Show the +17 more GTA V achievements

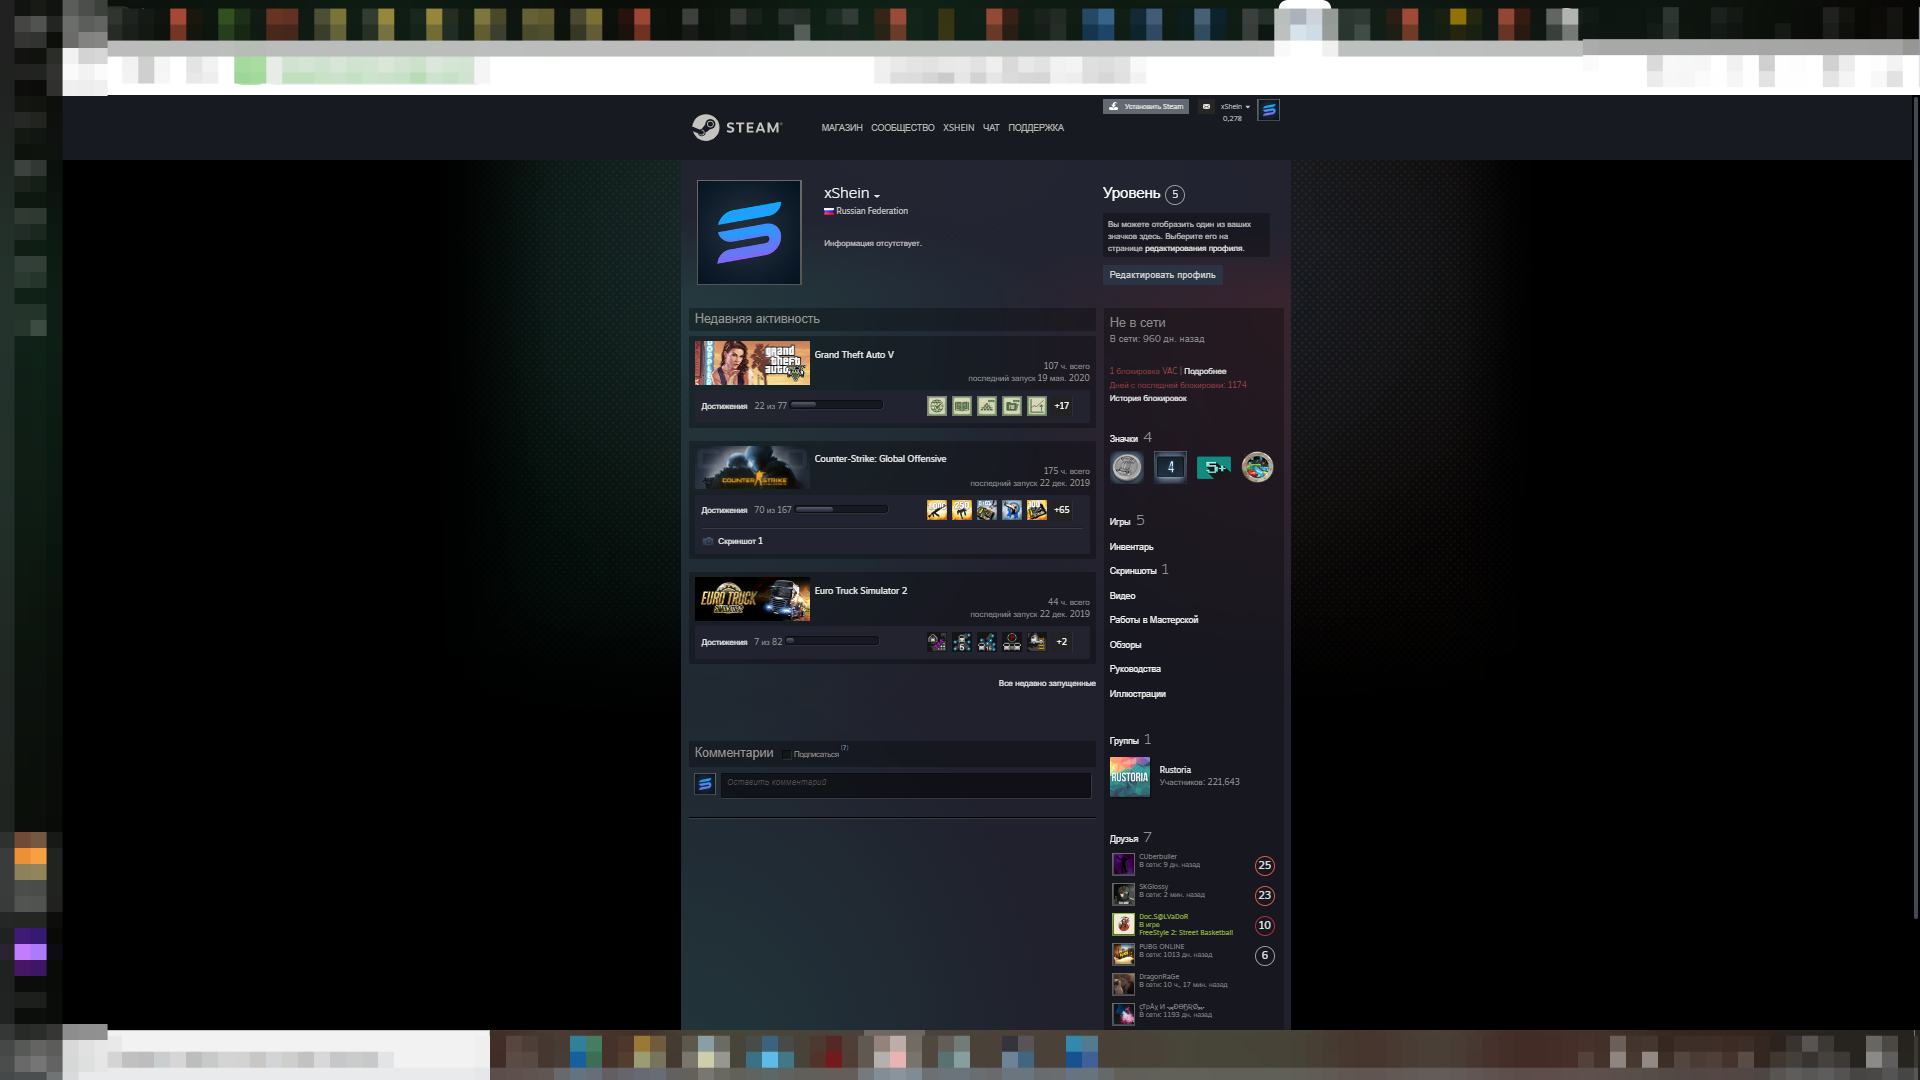(x=1062, y=406)
